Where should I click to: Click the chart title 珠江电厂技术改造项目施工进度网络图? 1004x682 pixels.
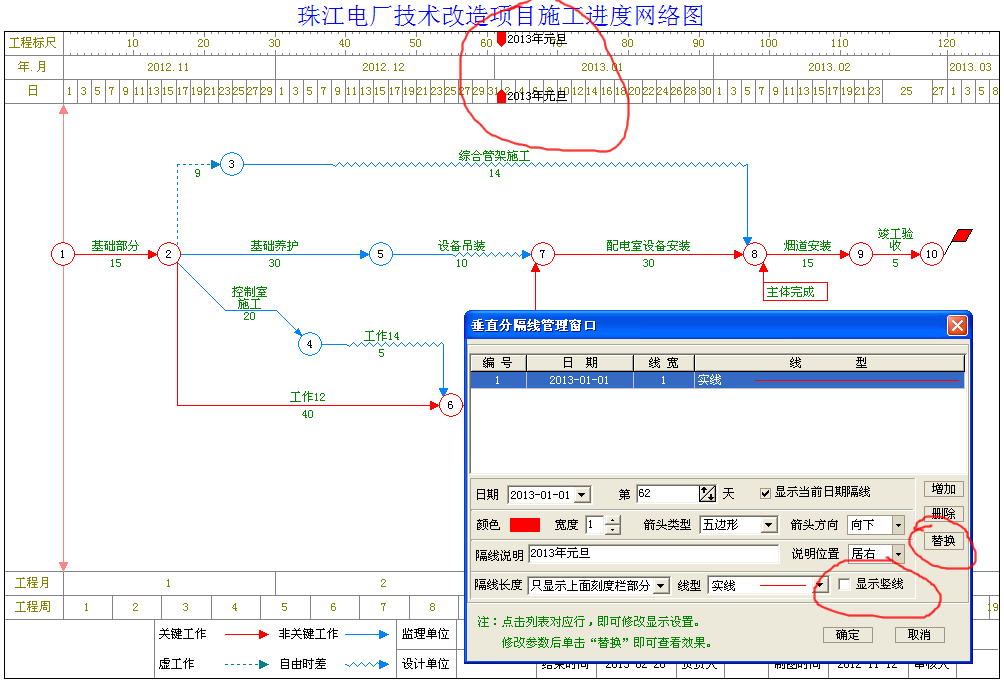(x=501, y=16)
